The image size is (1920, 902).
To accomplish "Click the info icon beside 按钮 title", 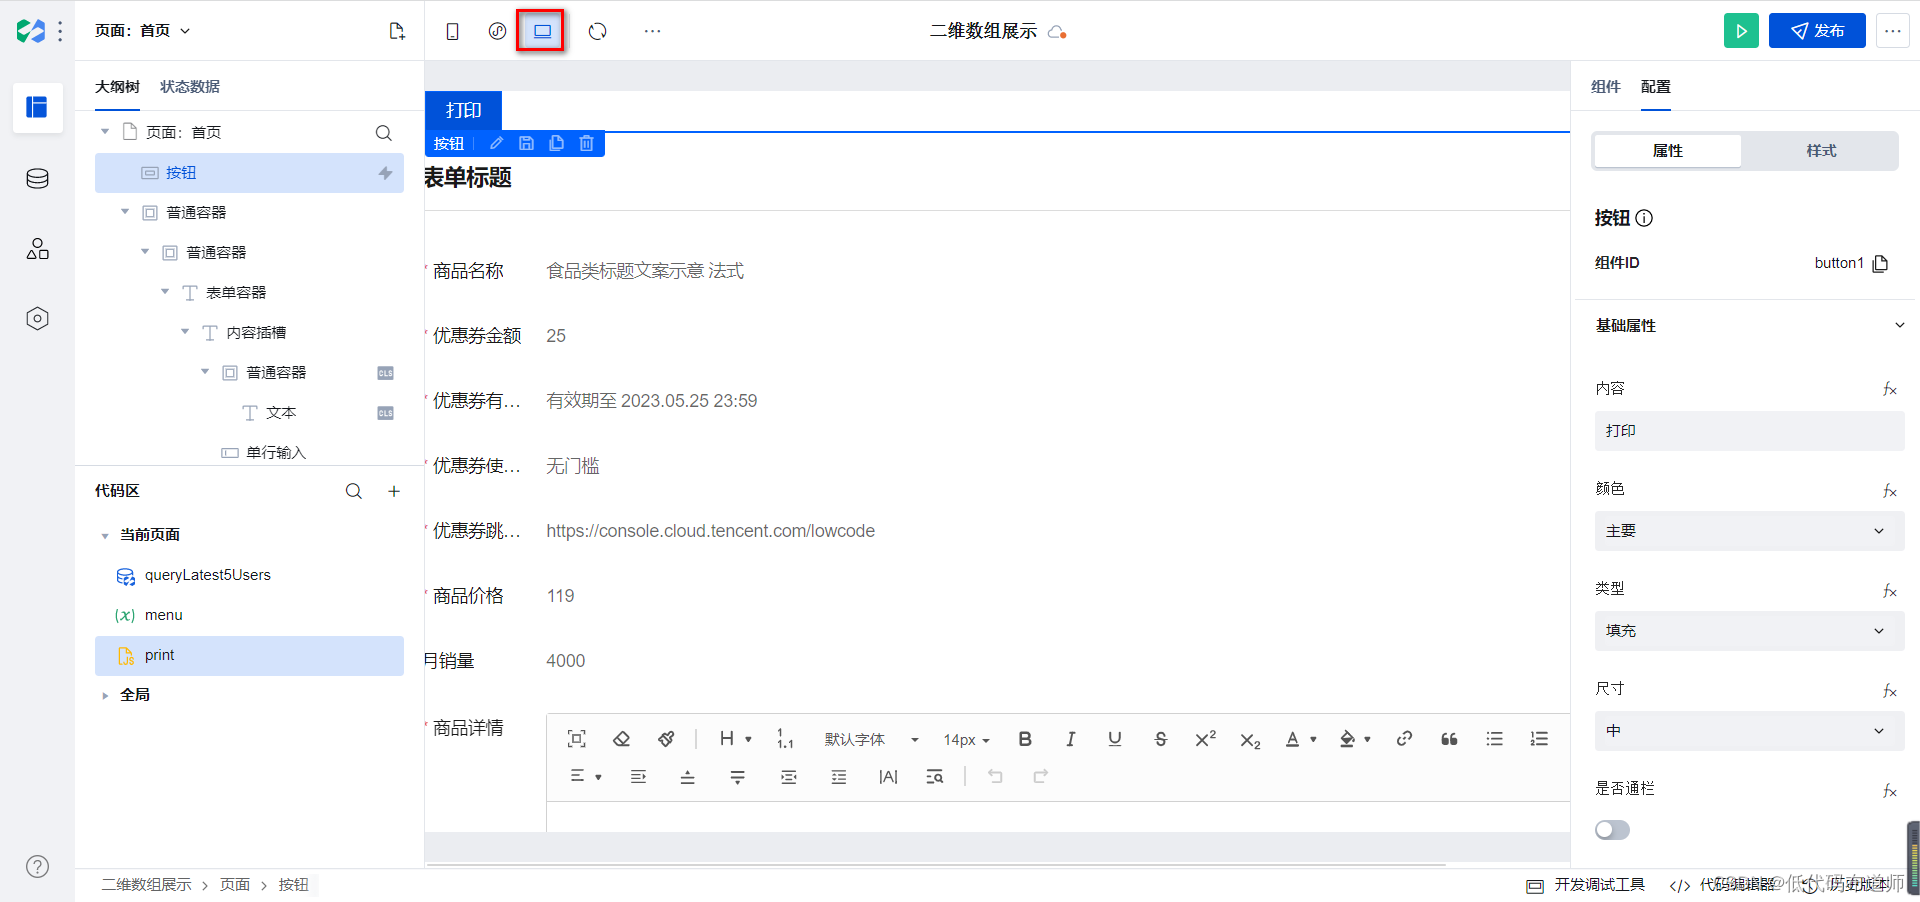I will point(1644,218).
